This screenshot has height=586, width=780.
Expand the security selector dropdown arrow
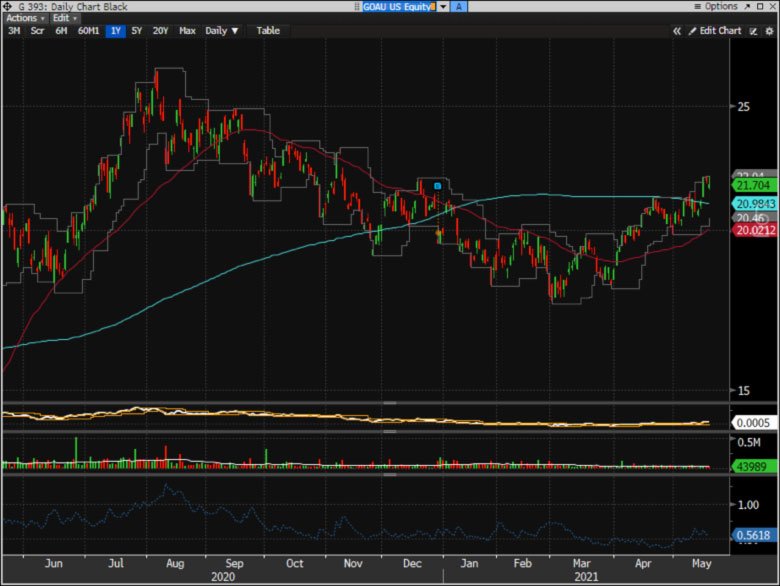coord(443,6)
